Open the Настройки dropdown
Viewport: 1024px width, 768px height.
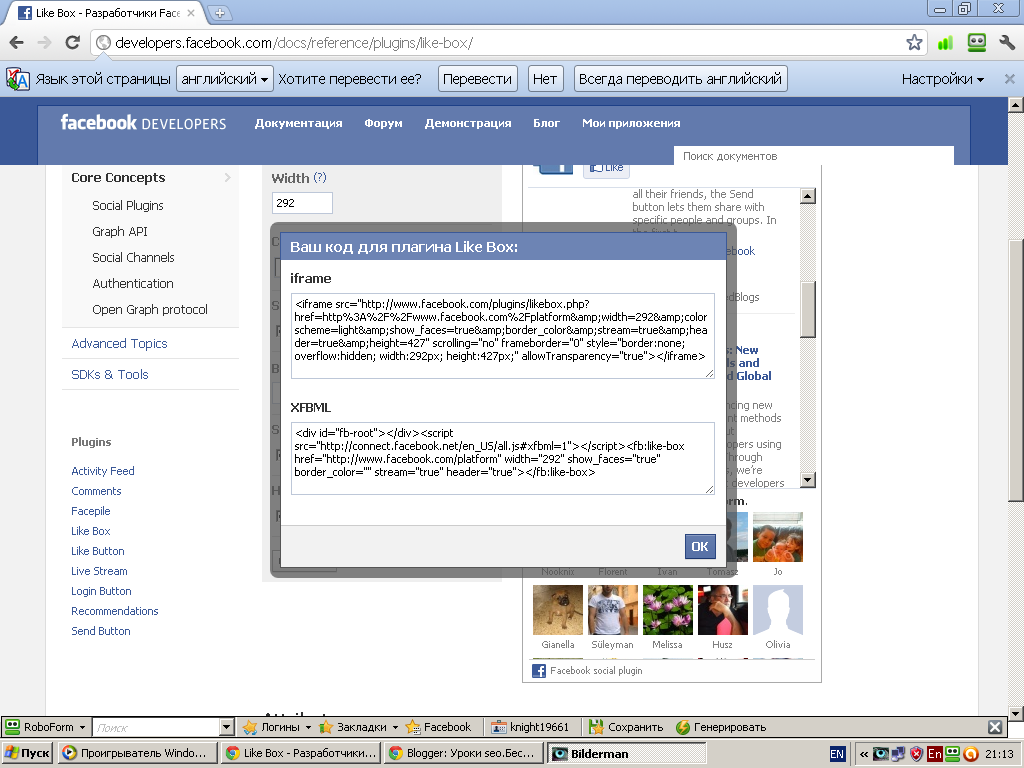[942, 79]
